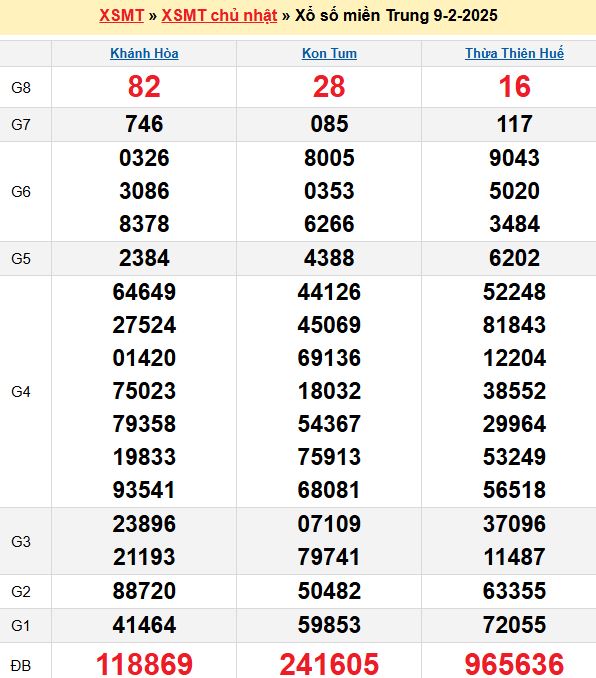
Task: Click Kon Tum special prize 241605
Action: tap(329, 664)
